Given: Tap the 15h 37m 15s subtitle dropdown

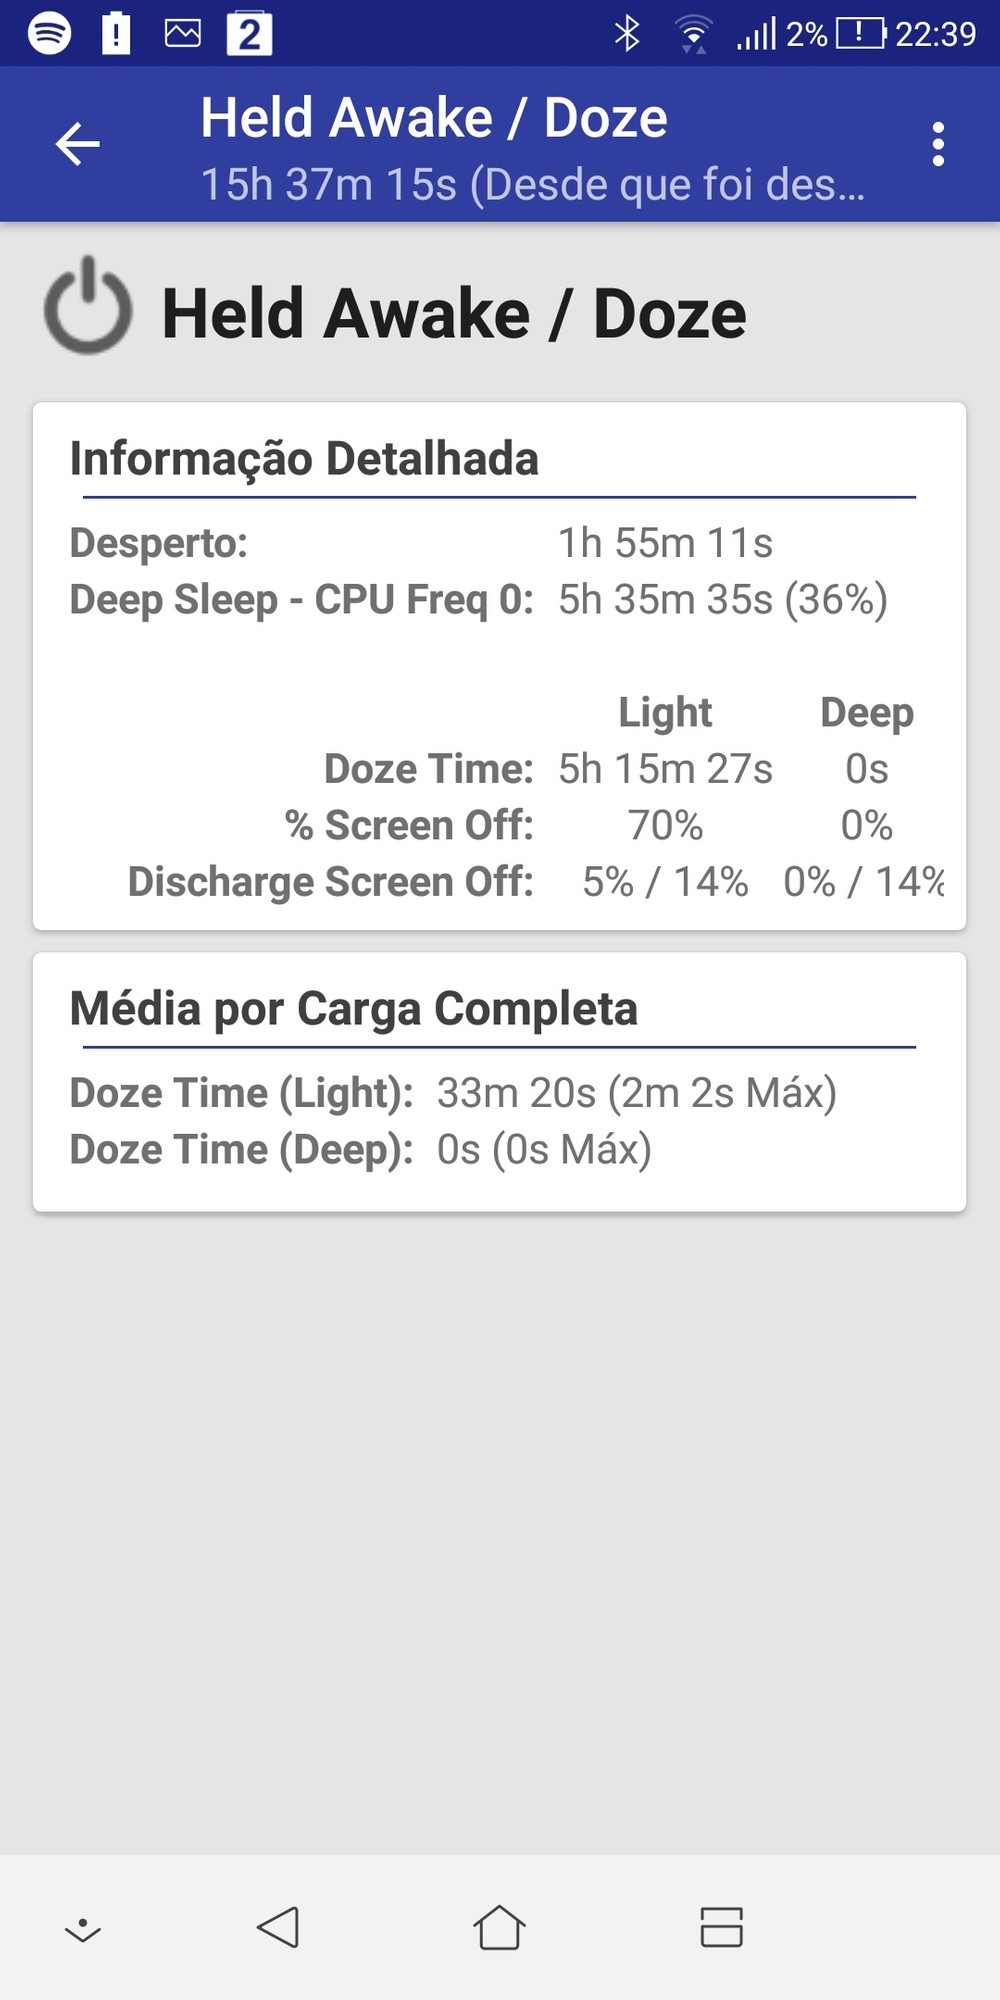Looking at the screenshot, I should click(x=532, y=184).
